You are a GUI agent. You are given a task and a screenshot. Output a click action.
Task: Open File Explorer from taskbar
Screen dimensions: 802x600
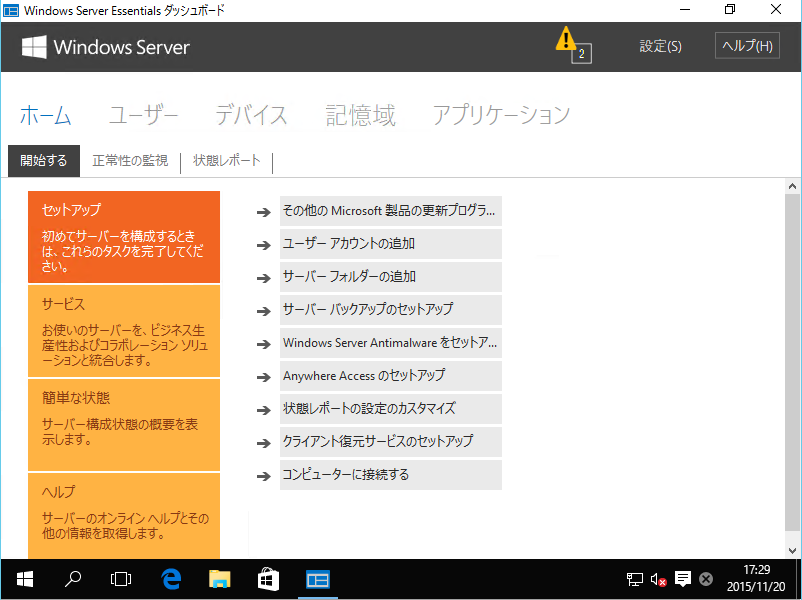coord(220,579)
